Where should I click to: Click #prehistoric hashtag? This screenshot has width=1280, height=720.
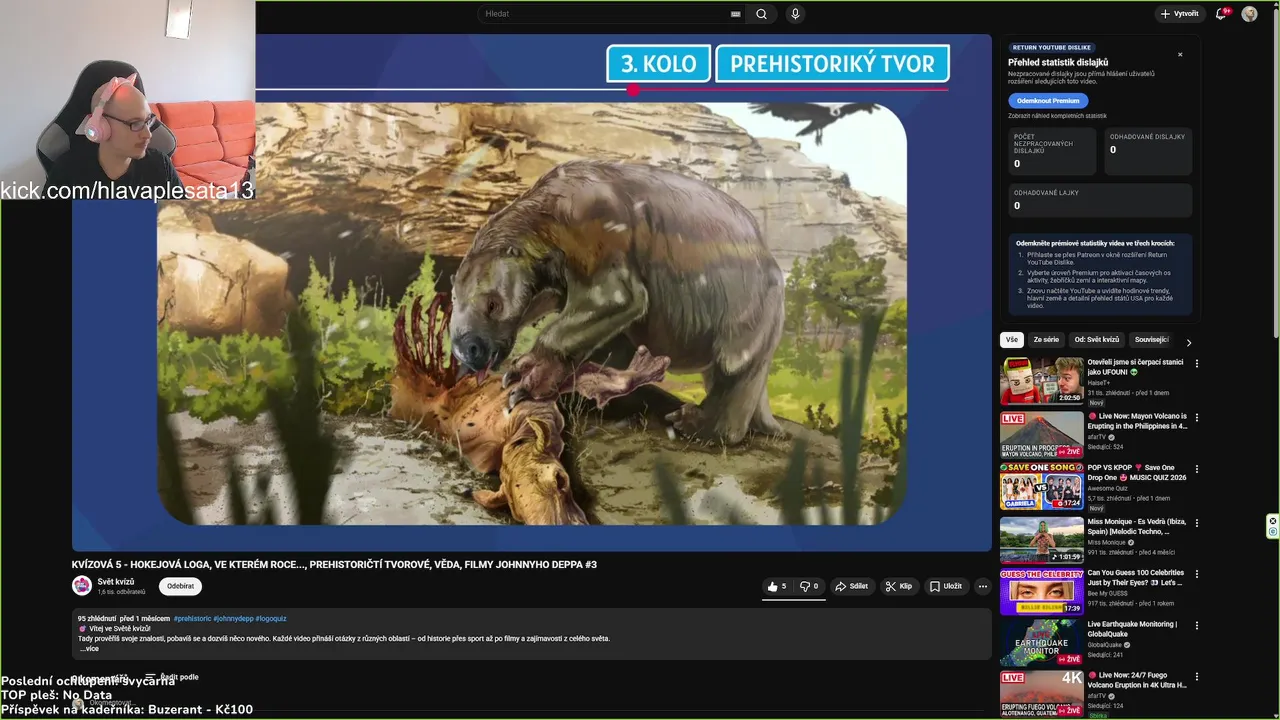(x=192, y=619)
